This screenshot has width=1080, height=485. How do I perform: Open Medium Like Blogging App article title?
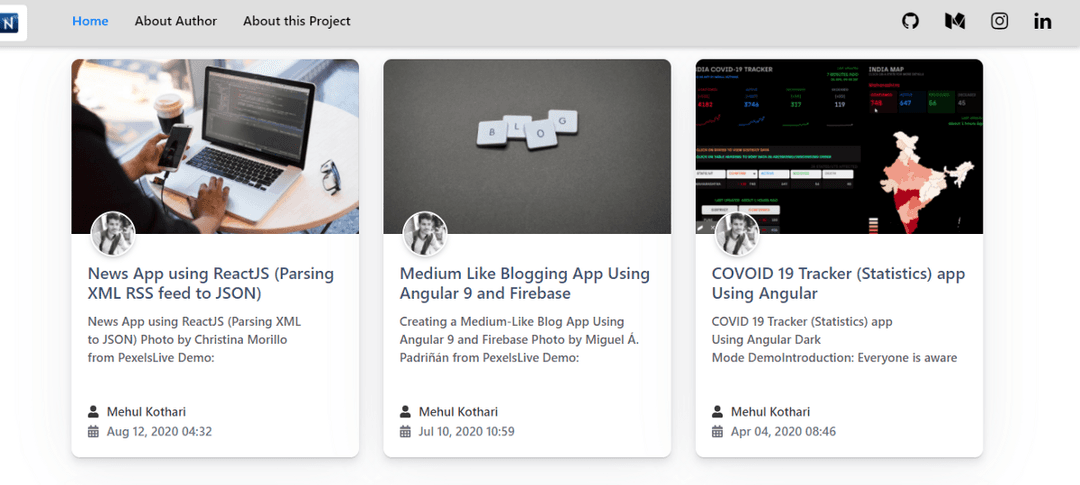[524, 283]
